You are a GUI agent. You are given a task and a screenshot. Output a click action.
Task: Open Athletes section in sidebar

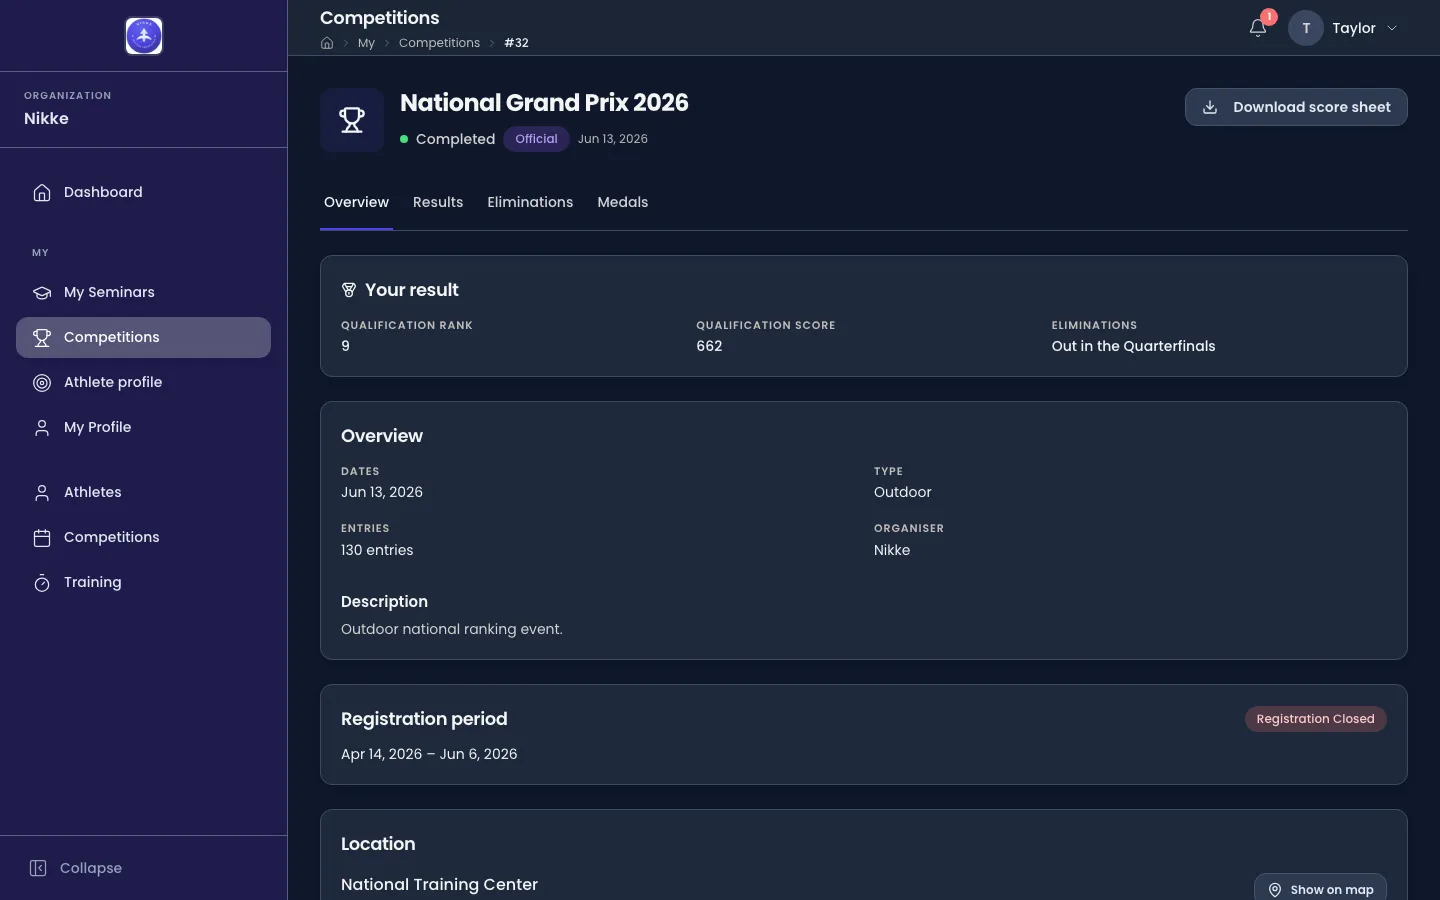pyautogui.click(x=143, y=492)
